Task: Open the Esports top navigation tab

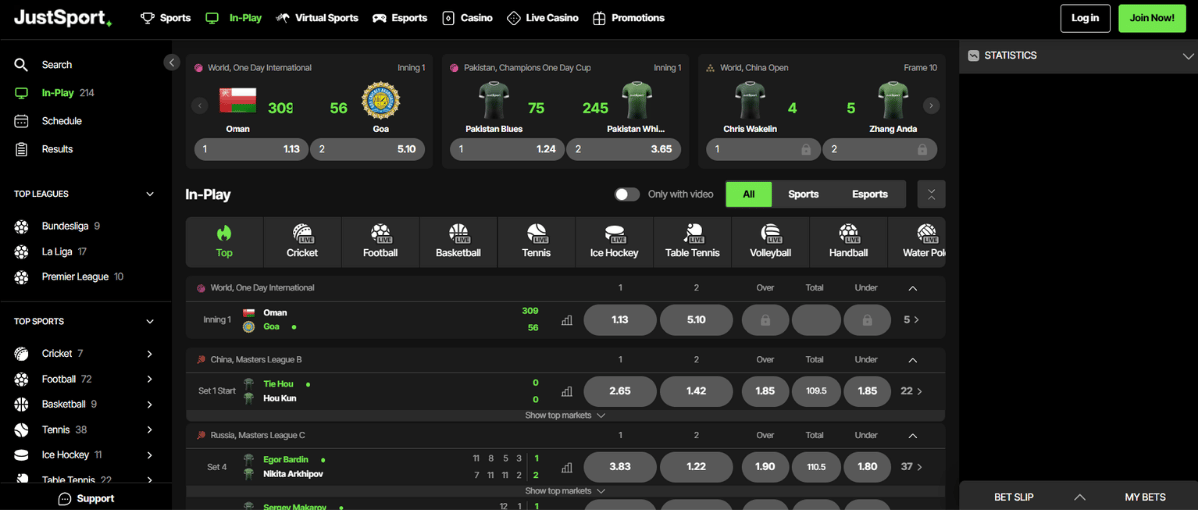Action: click(x=400, y=18)
